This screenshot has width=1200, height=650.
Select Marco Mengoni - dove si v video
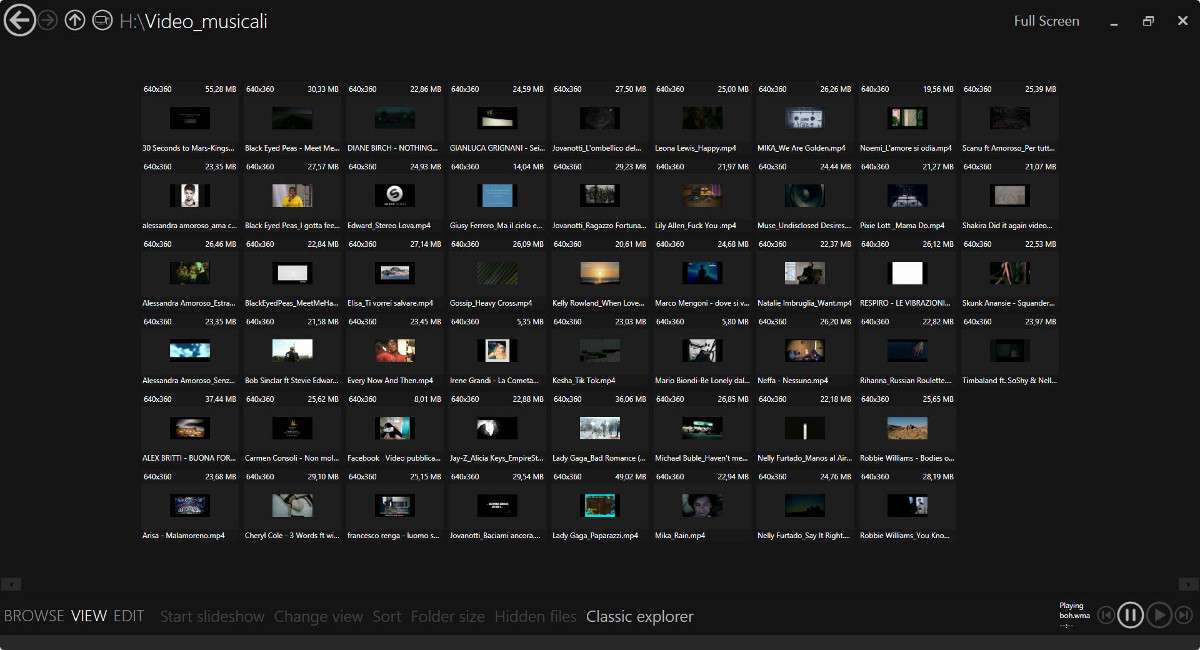702,274
